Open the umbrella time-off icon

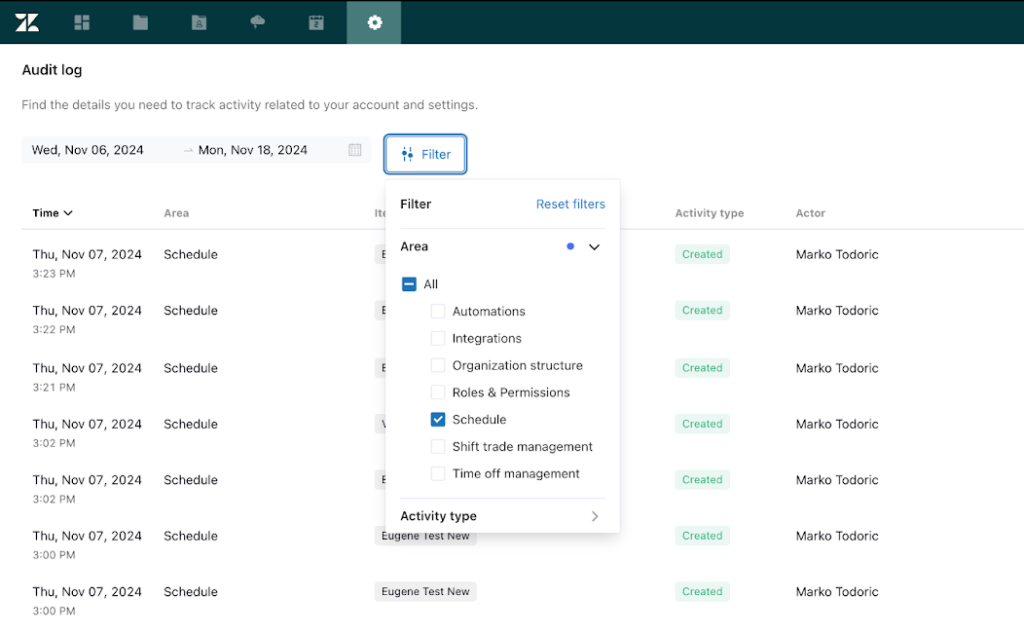pyautogui.click(x=257, y=22)
